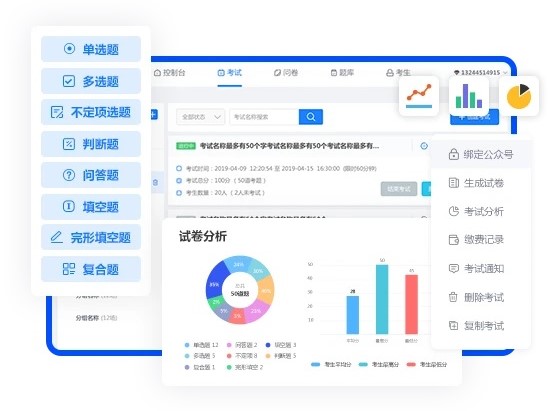Click the pie icon beside 考试分析
The image size is (548, 411).
453,211
